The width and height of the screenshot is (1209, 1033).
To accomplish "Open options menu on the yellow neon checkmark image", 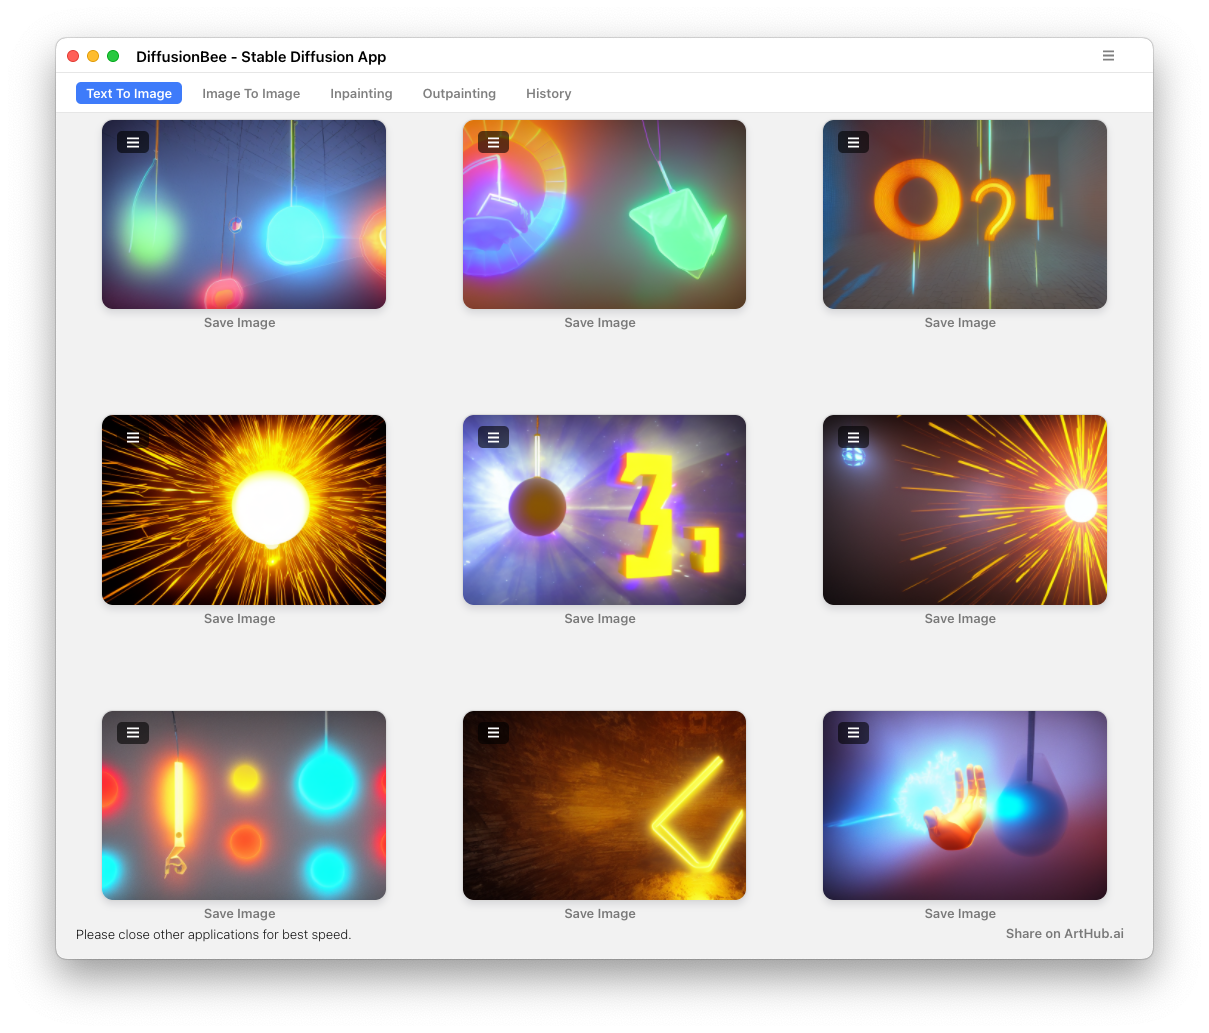I will 493,733.
